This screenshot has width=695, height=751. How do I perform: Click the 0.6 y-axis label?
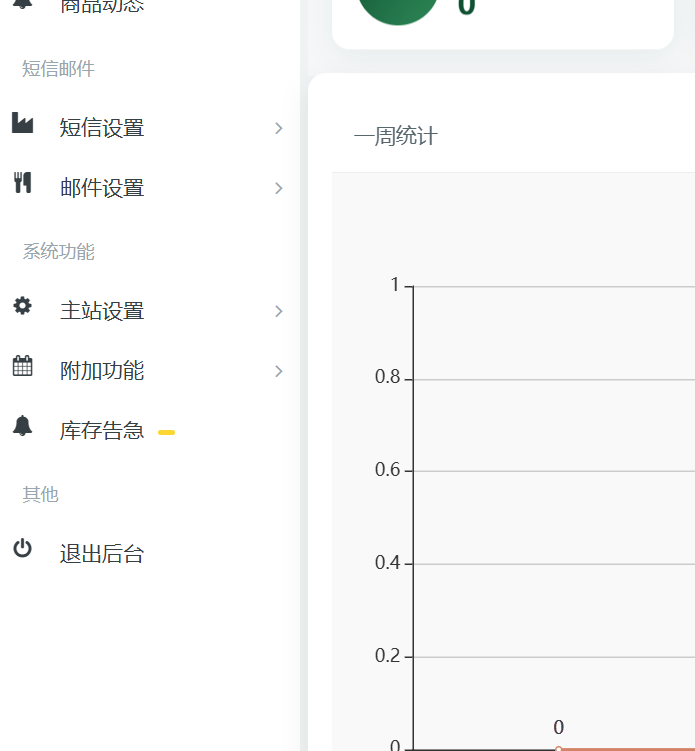387,470
